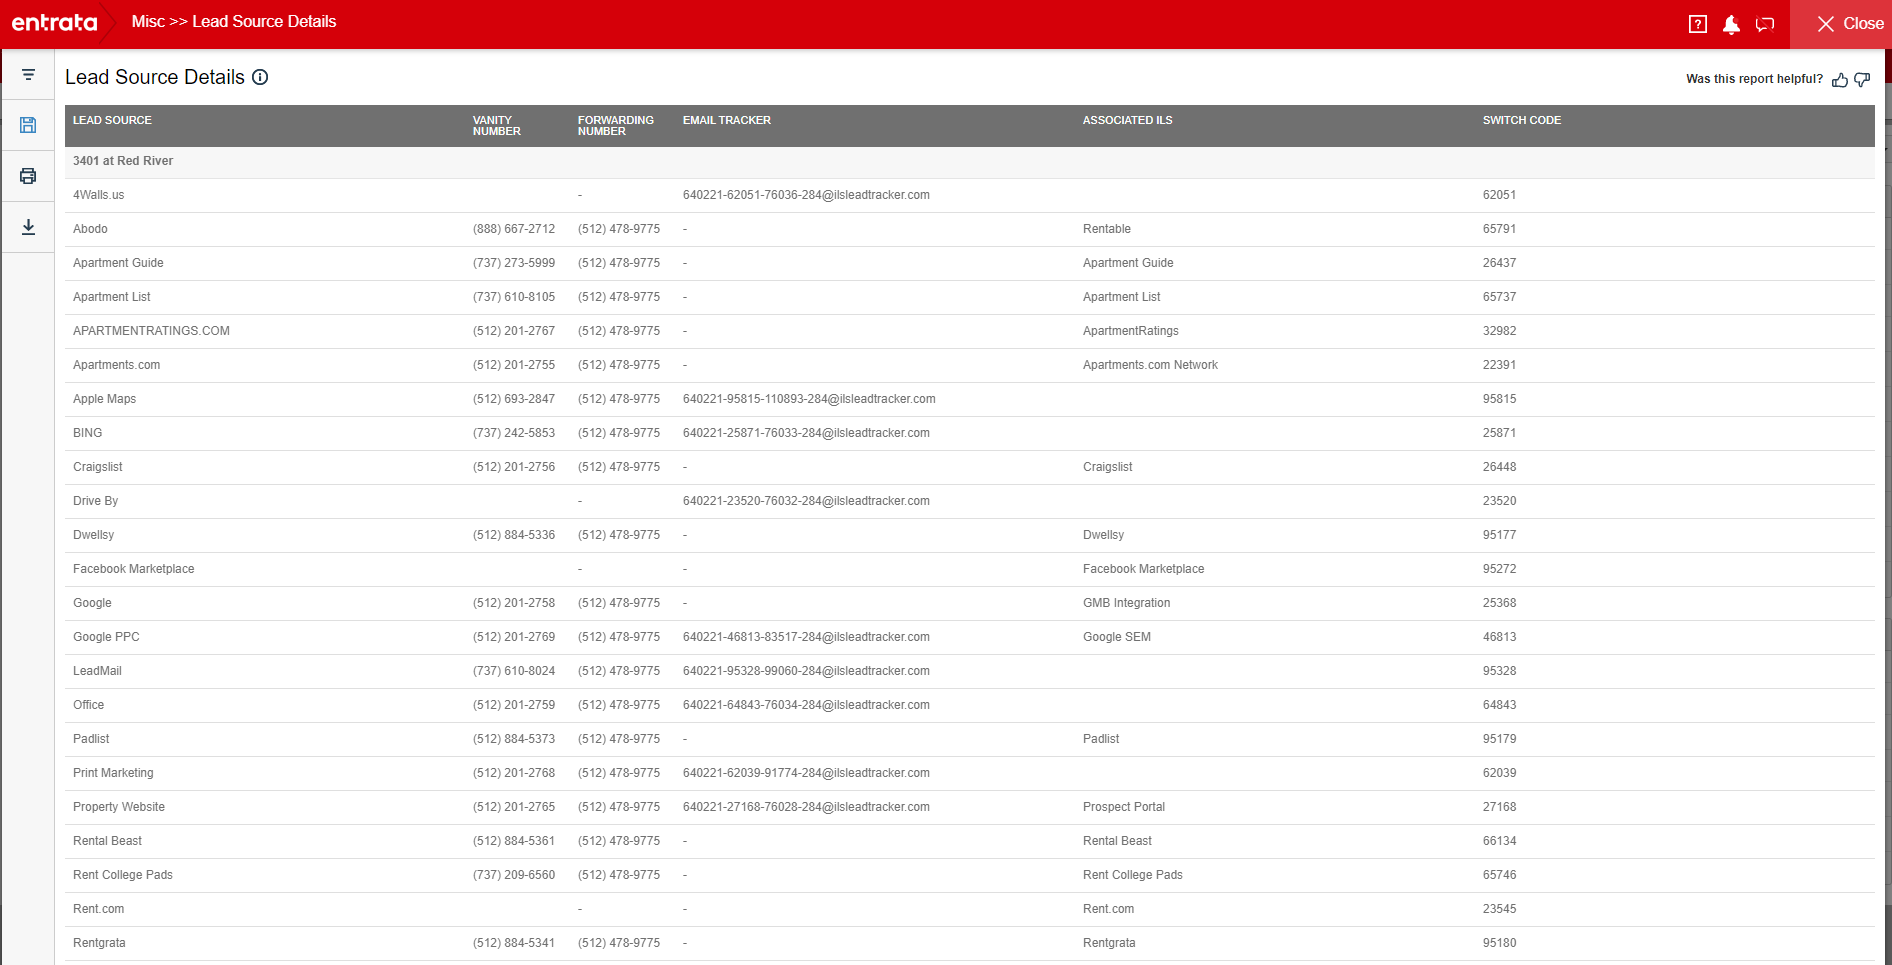Select the Print Marketing lead source
Screen dimensions: 1892x965
tap(113, 773)
